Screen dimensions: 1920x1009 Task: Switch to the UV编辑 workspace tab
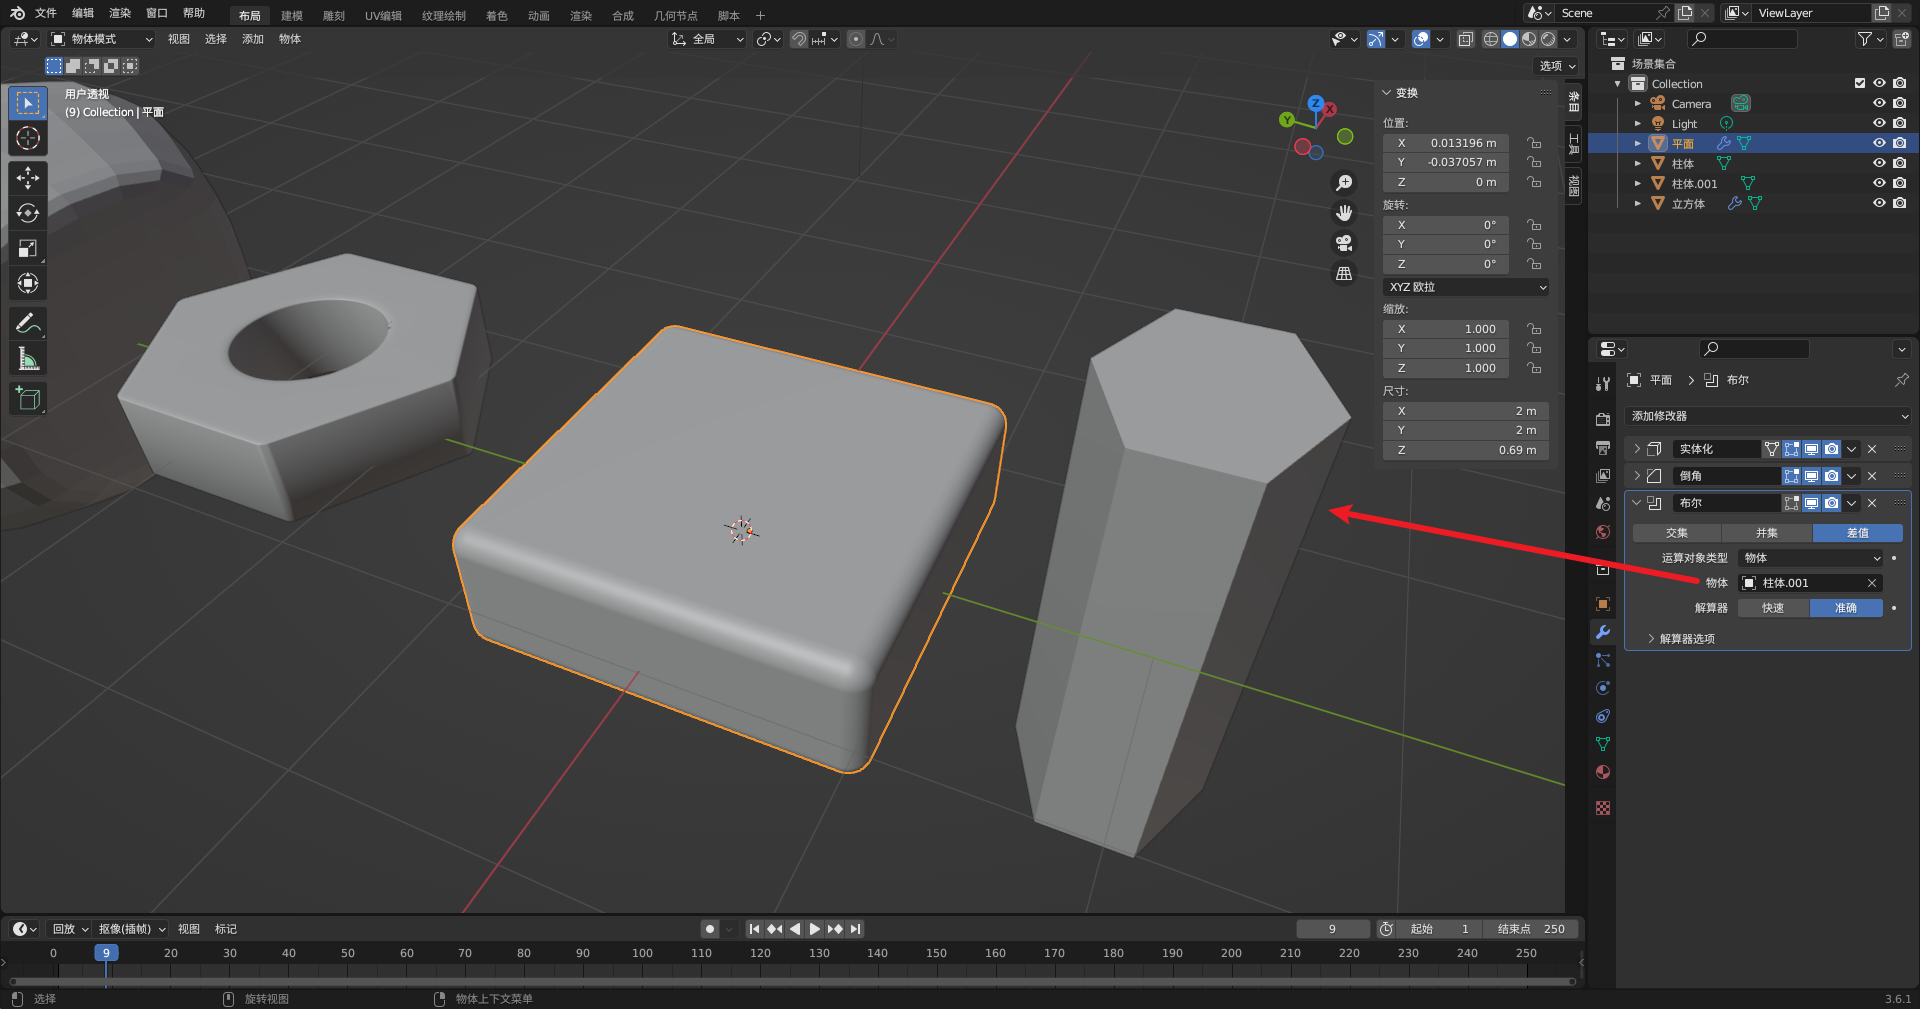(383, 15)
